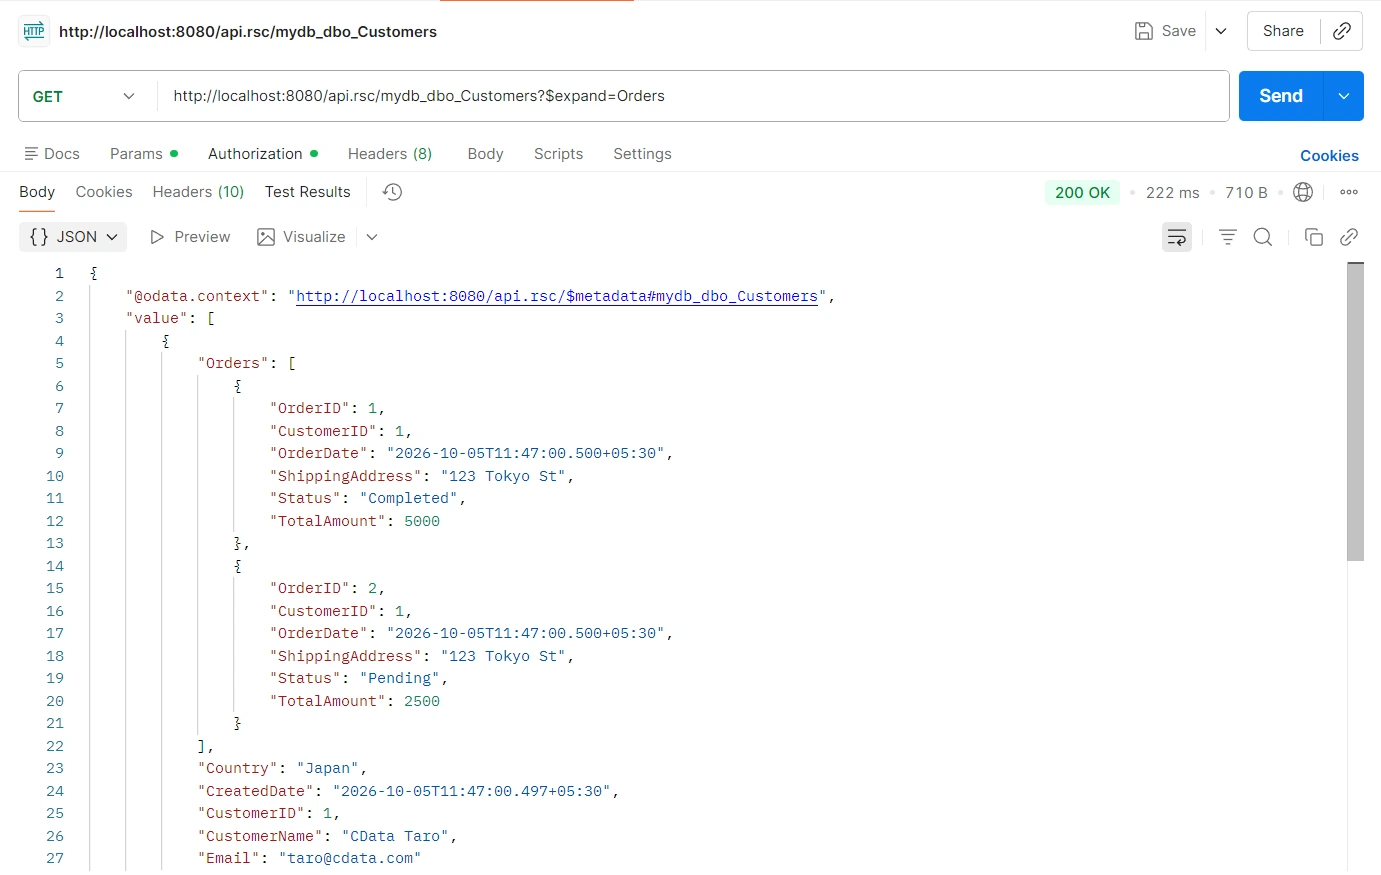Open Send options dropdown arrow
The height and width of the screenshot is (875, 1381).
pos(1344,96)
